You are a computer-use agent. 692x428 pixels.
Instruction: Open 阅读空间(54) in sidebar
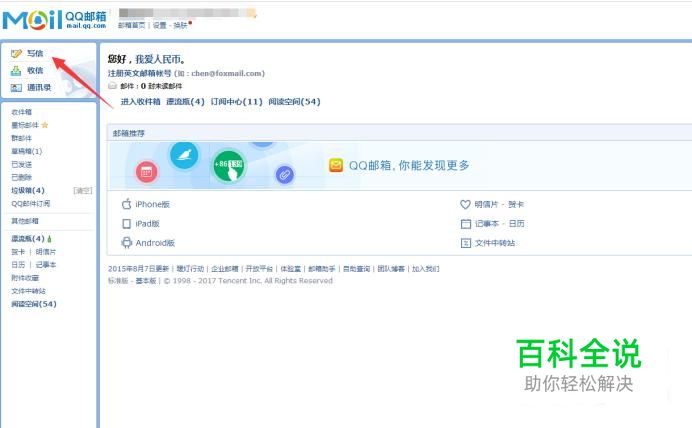point(34,304)
